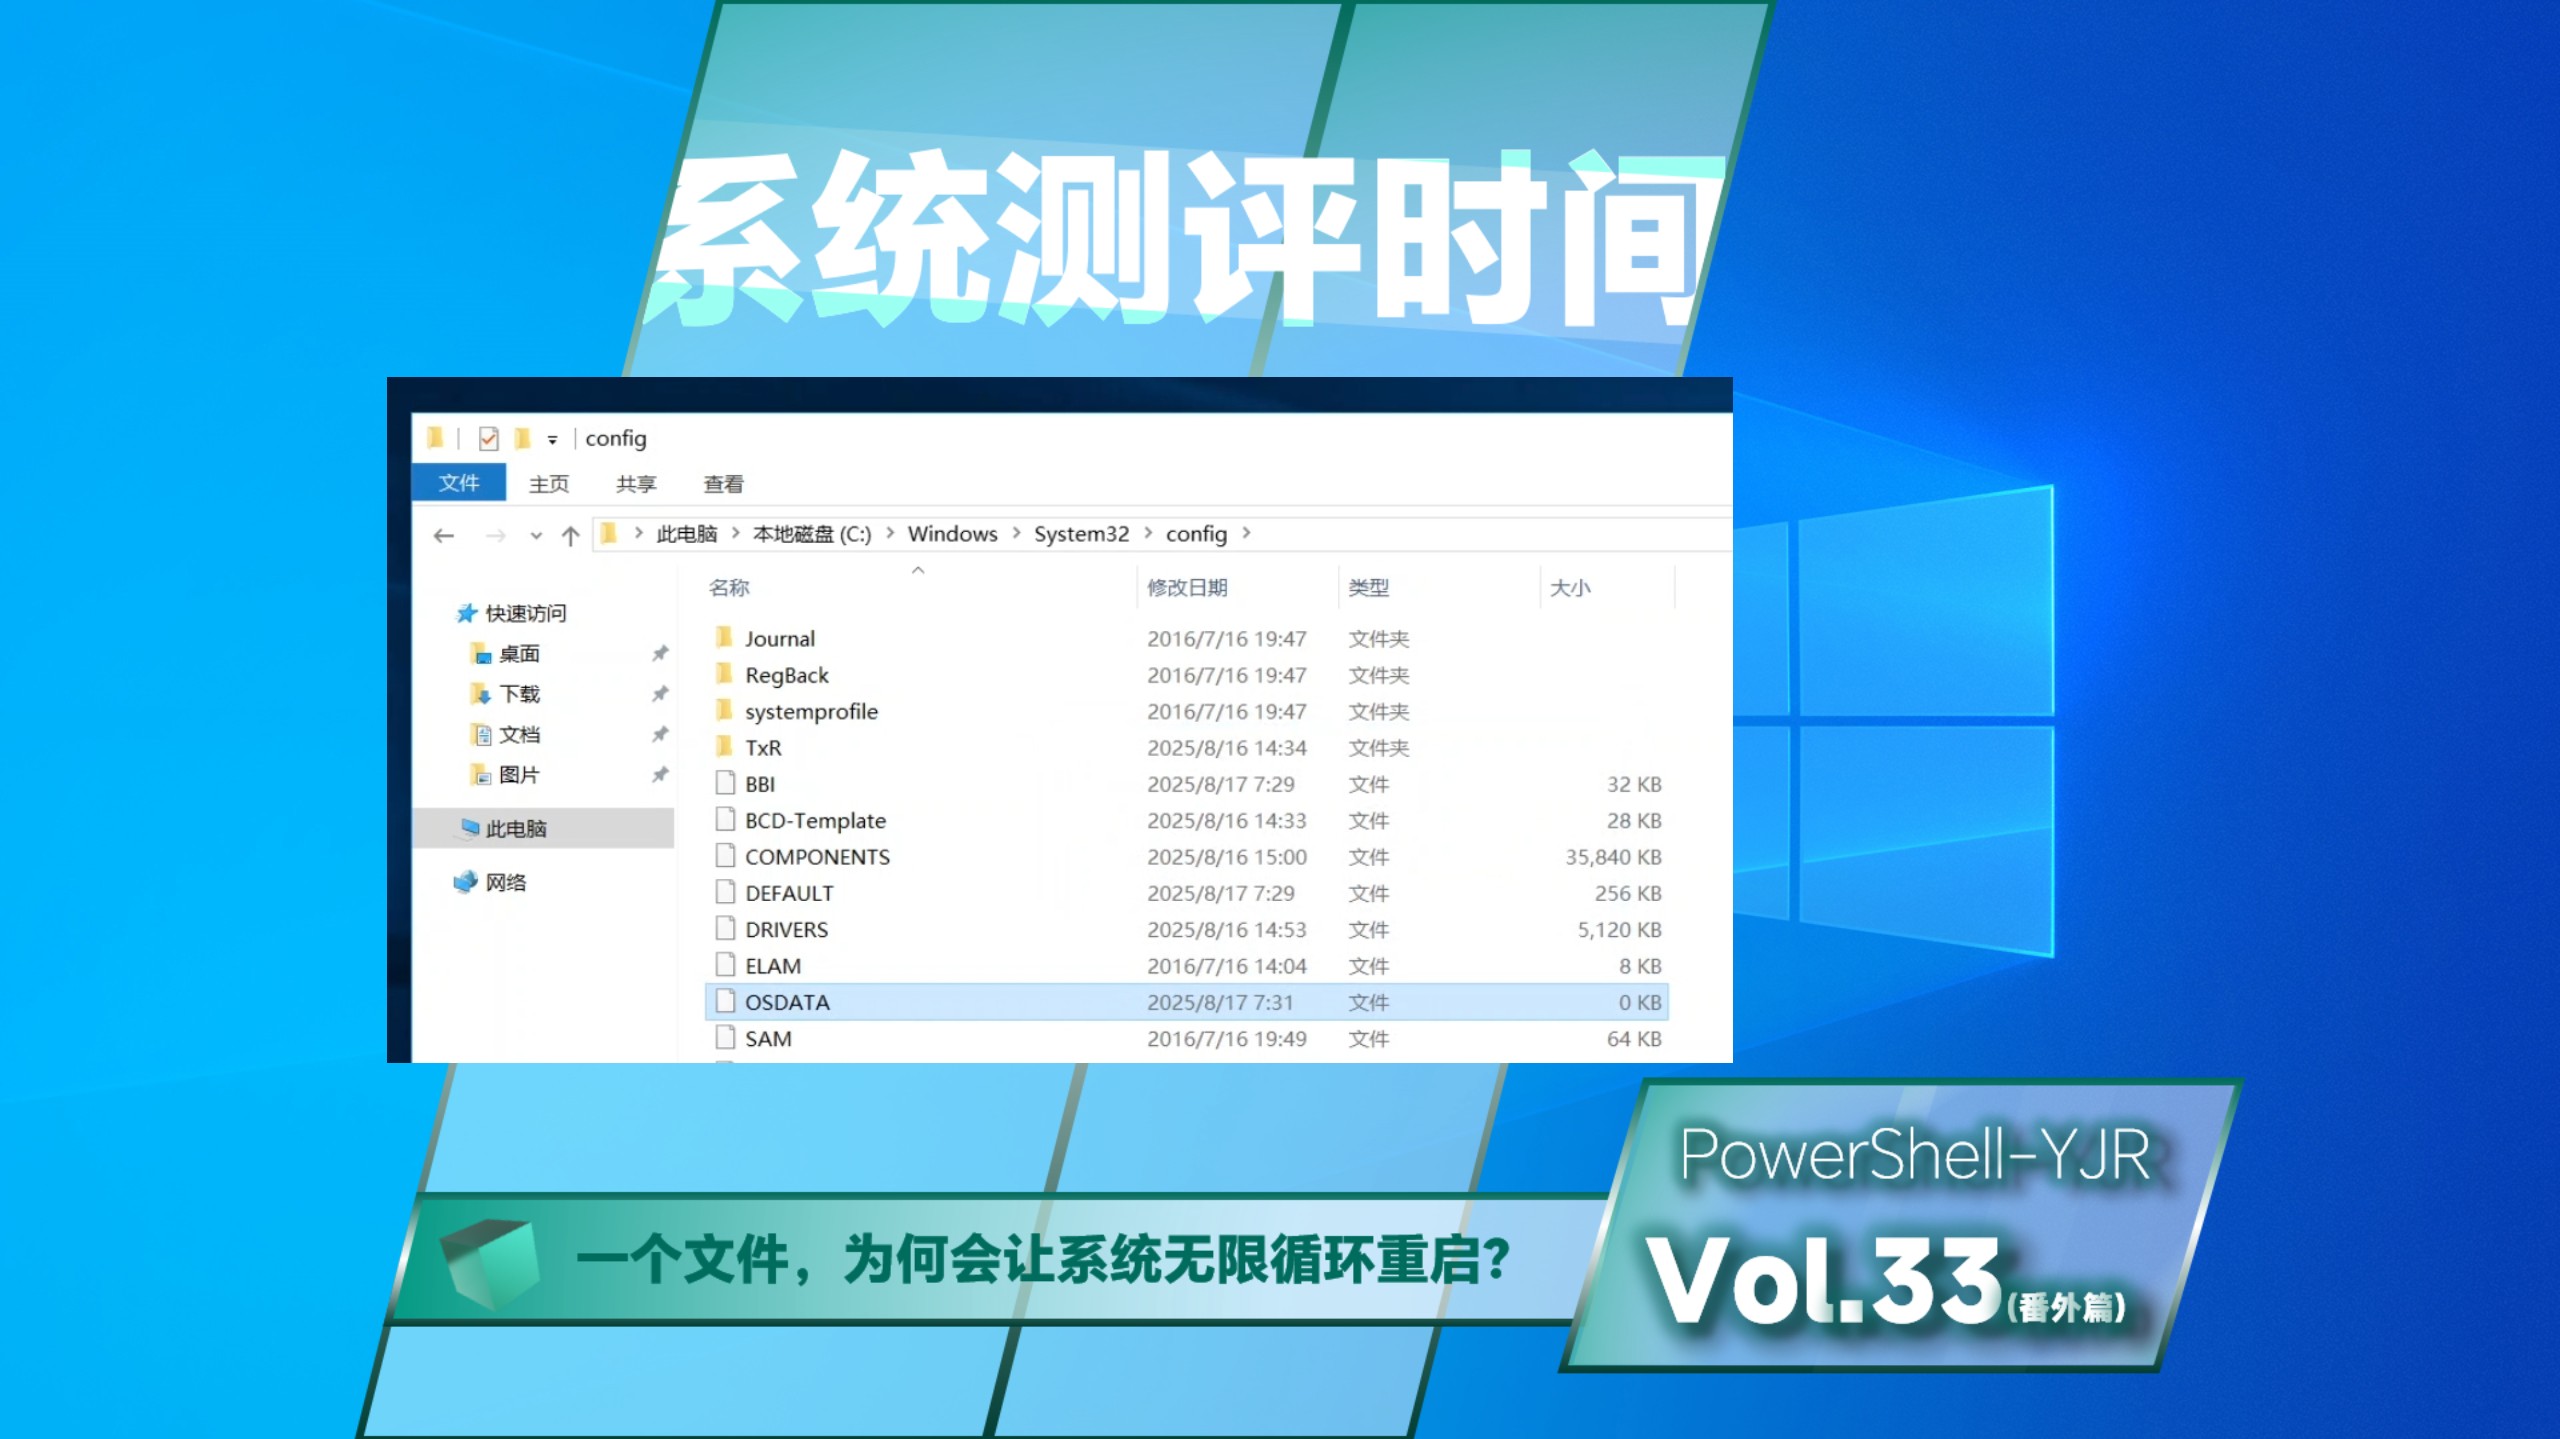Open the recent locations dropdown arrow
Screen dimensions: 2560x1439
click(536, 536)
